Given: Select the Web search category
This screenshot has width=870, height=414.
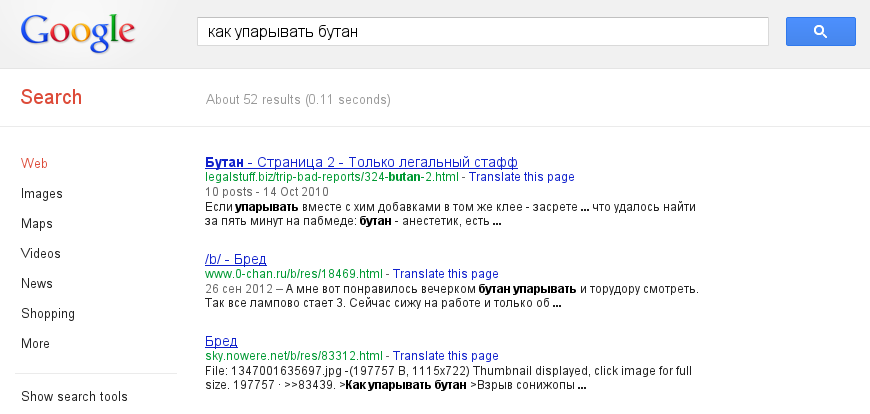Looking at the screenshot, I should [34, 164].
